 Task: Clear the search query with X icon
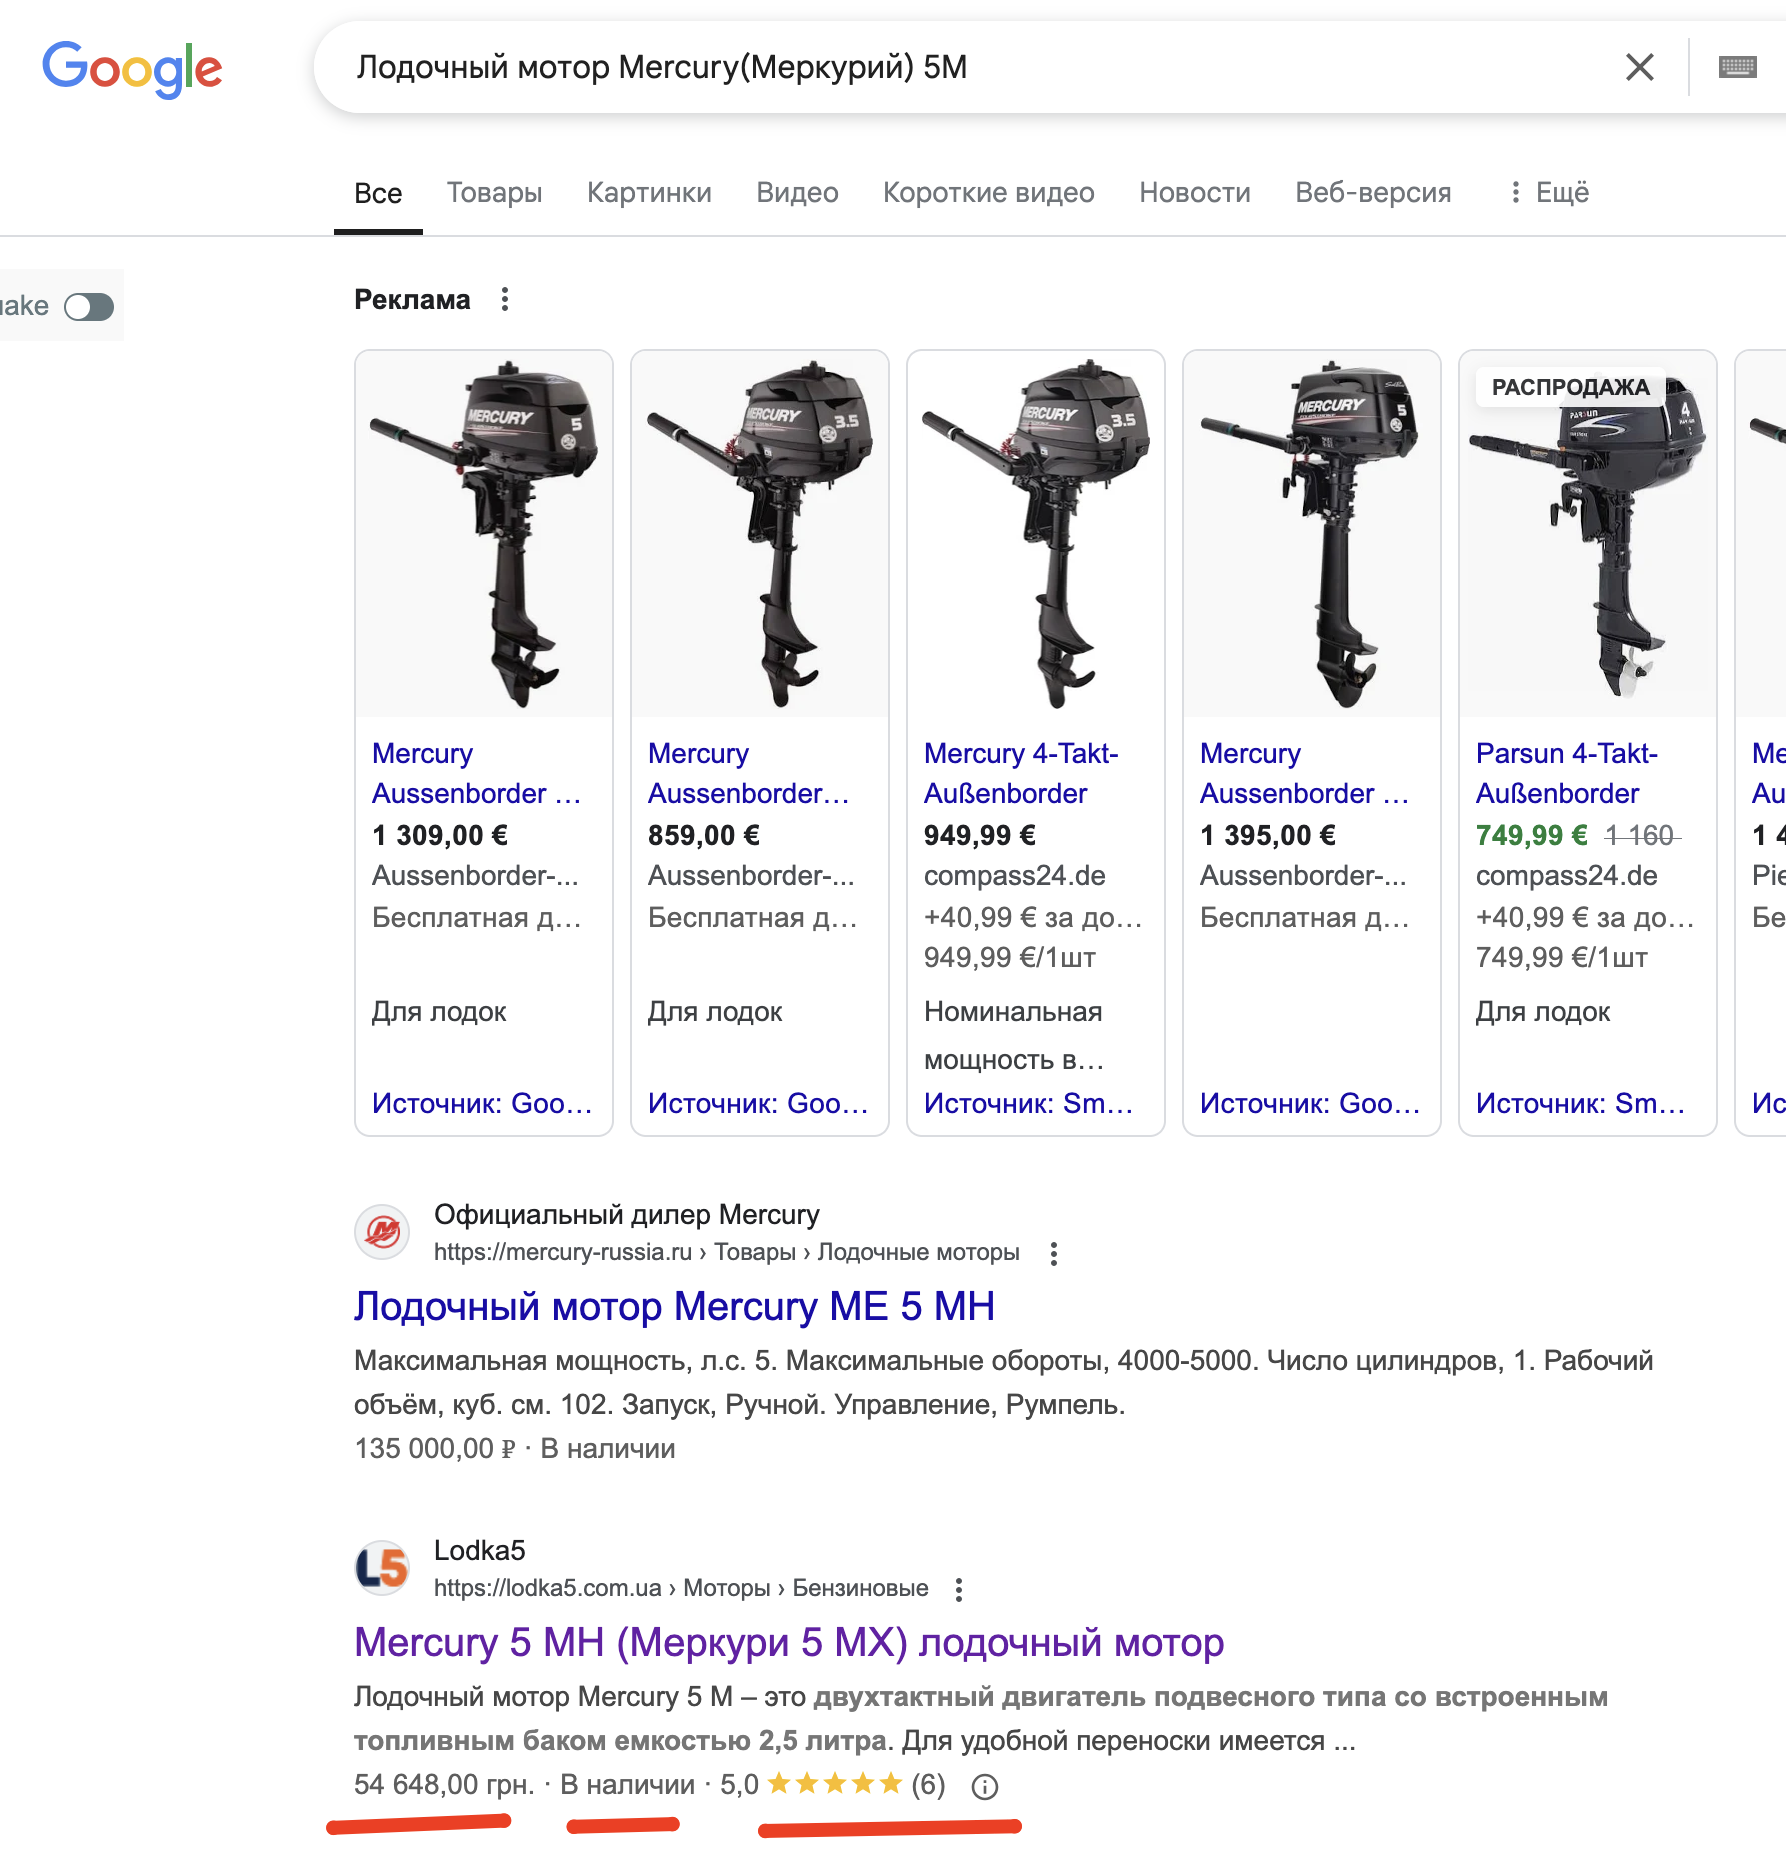click(x=1640, y=67)
